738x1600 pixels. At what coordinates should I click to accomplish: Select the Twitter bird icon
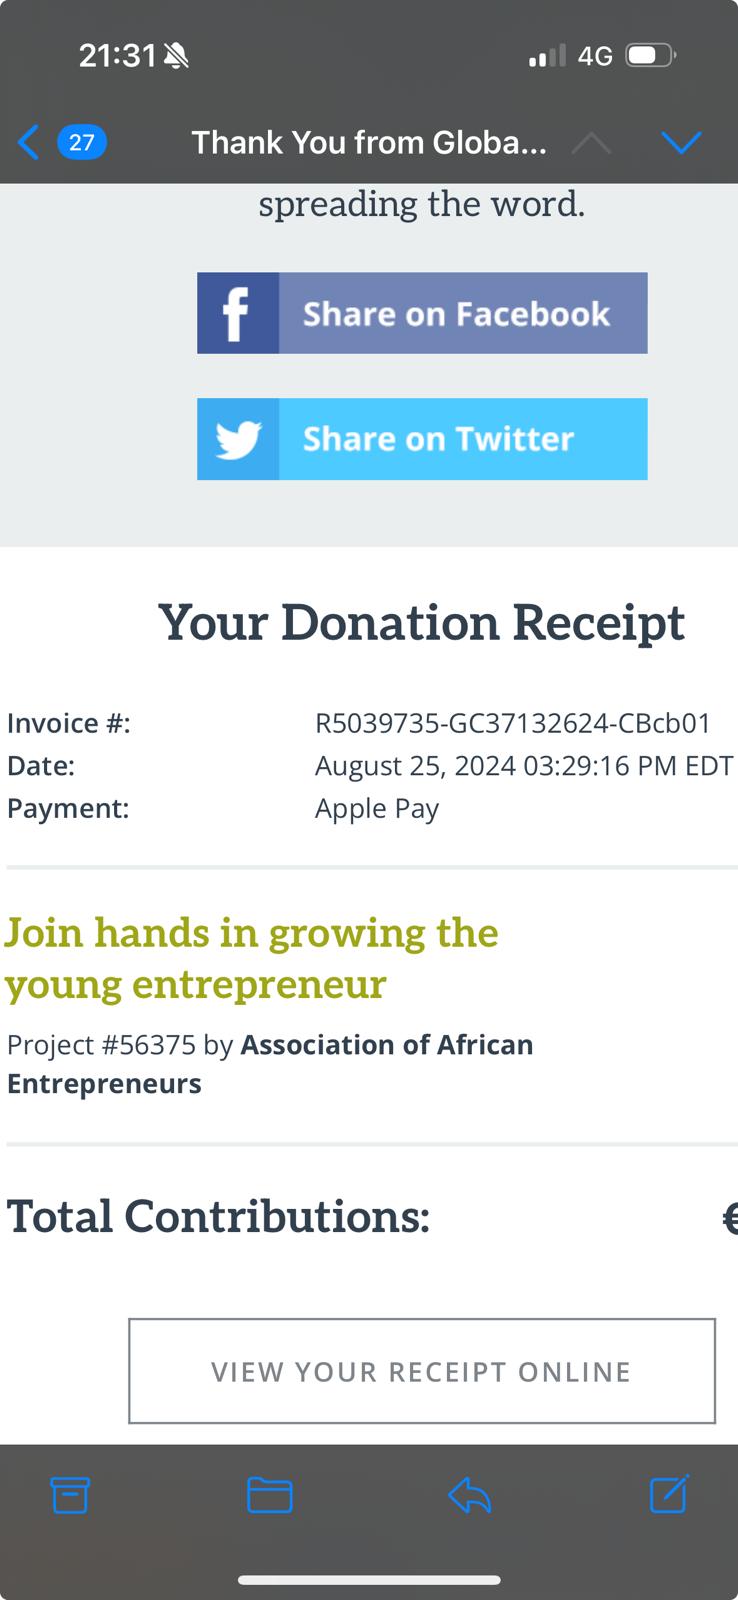[237, 438]
